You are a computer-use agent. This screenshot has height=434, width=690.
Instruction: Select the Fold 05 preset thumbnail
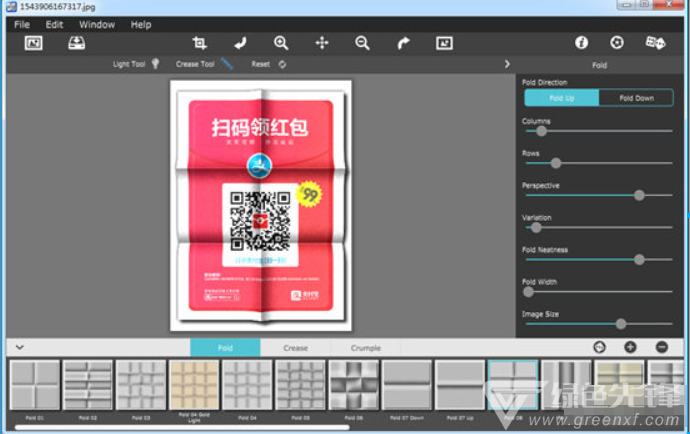click(x=301, y=385)
